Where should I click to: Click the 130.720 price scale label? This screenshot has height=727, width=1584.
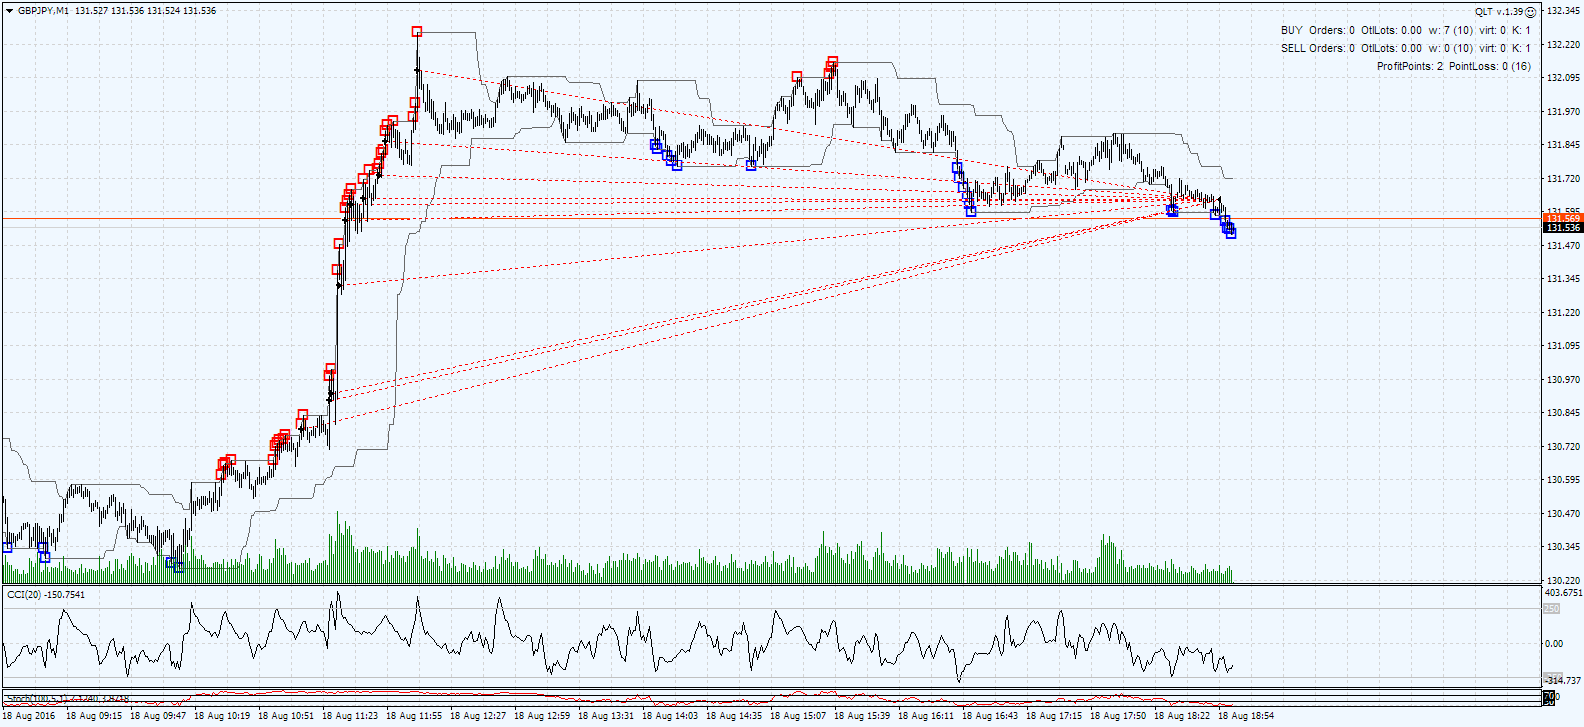tap(1563, 447)
